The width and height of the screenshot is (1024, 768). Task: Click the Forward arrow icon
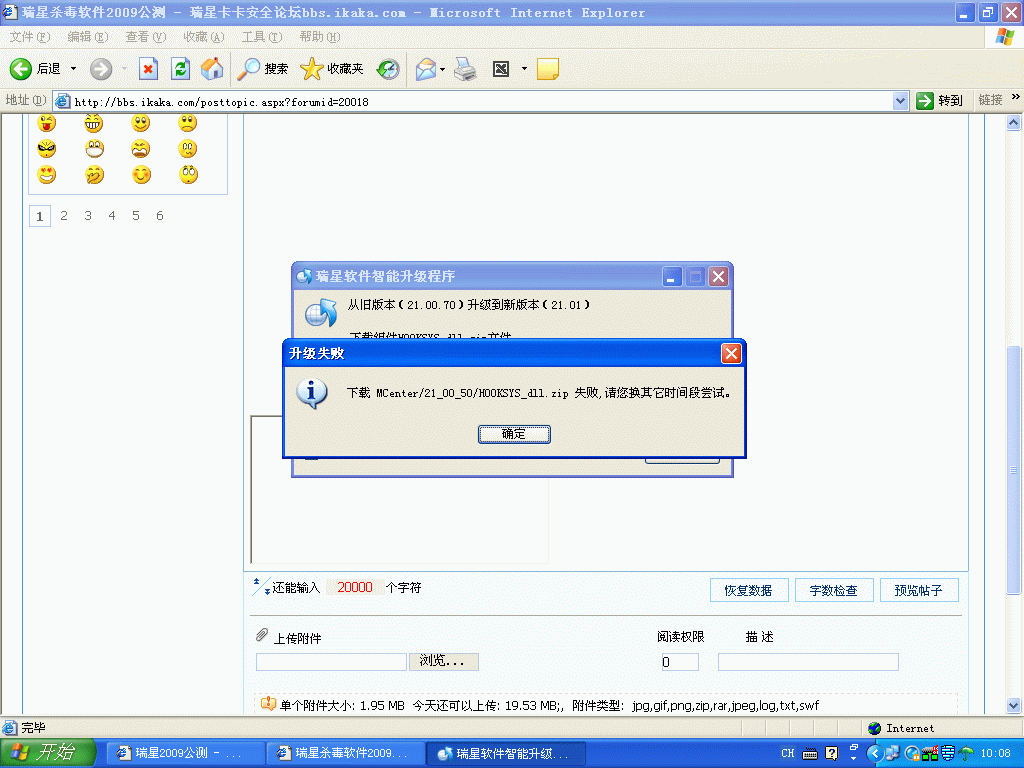click(101, 69)
